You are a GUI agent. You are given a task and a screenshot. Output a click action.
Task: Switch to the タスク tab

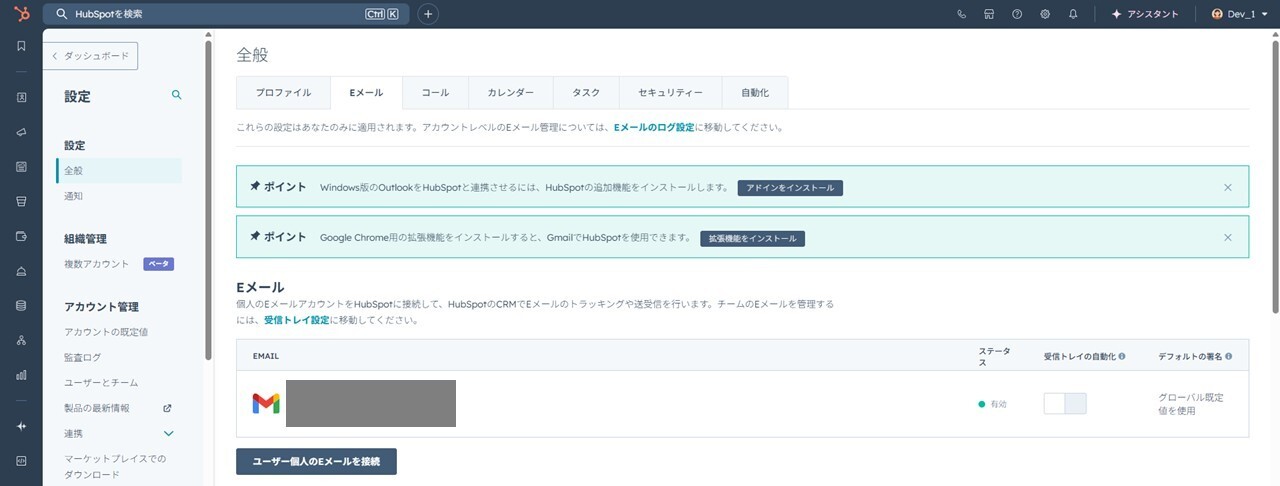(x=586, y=92)
